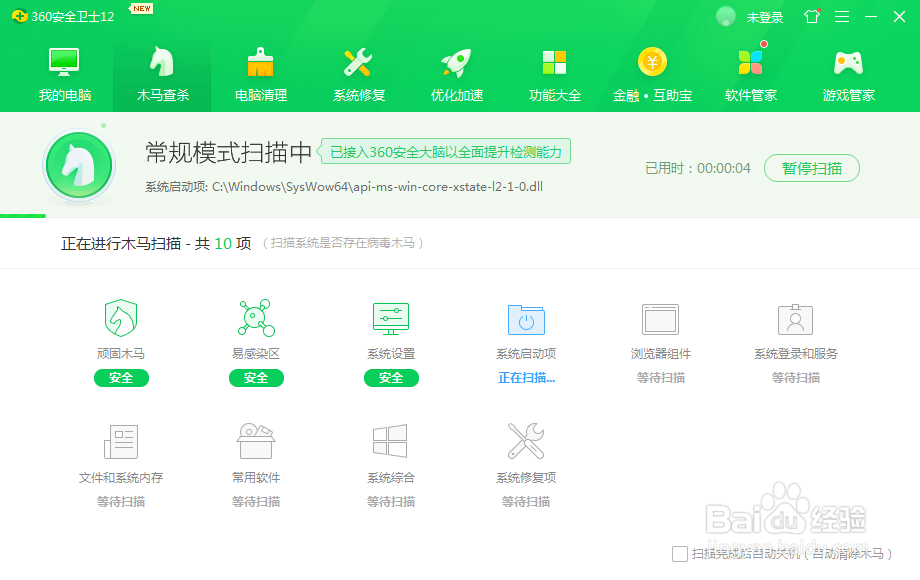Pause scanning with 暂停扫描 button
Image resolution: width=920 pixels, height=580 pixels.
(811, 168)
